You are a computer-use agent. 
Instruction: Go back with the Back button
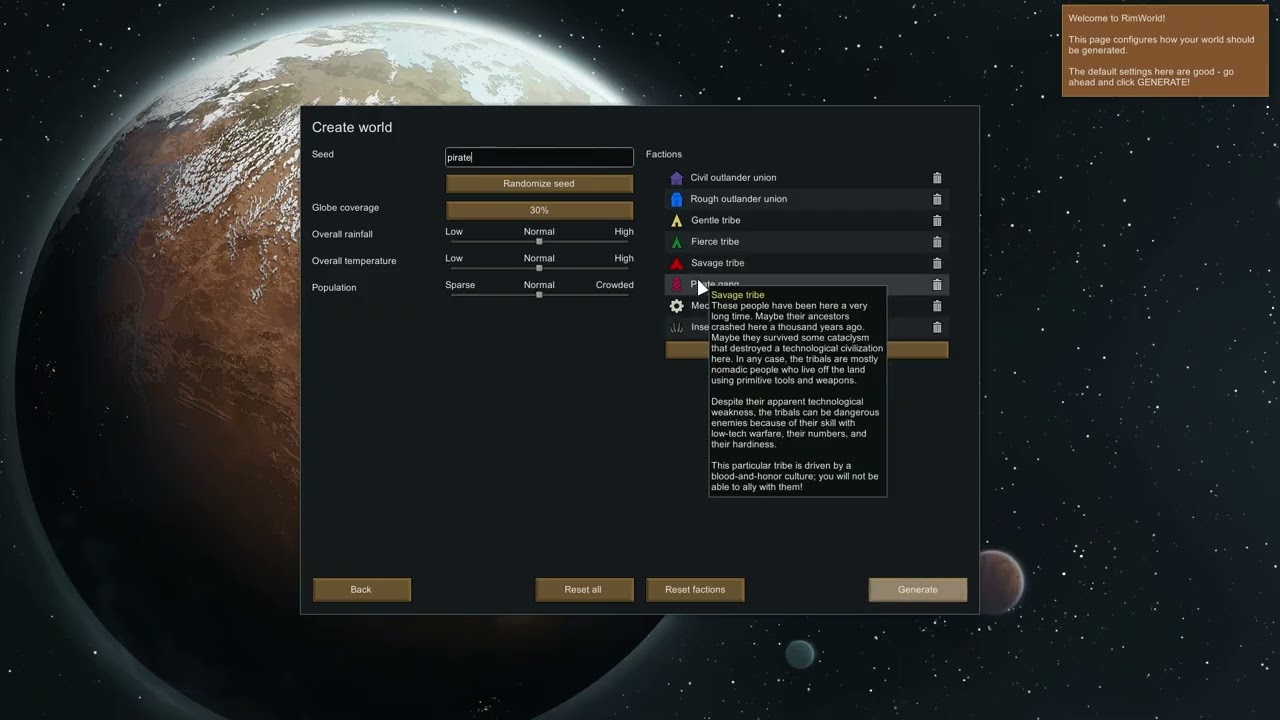click(x=361, y=590)
